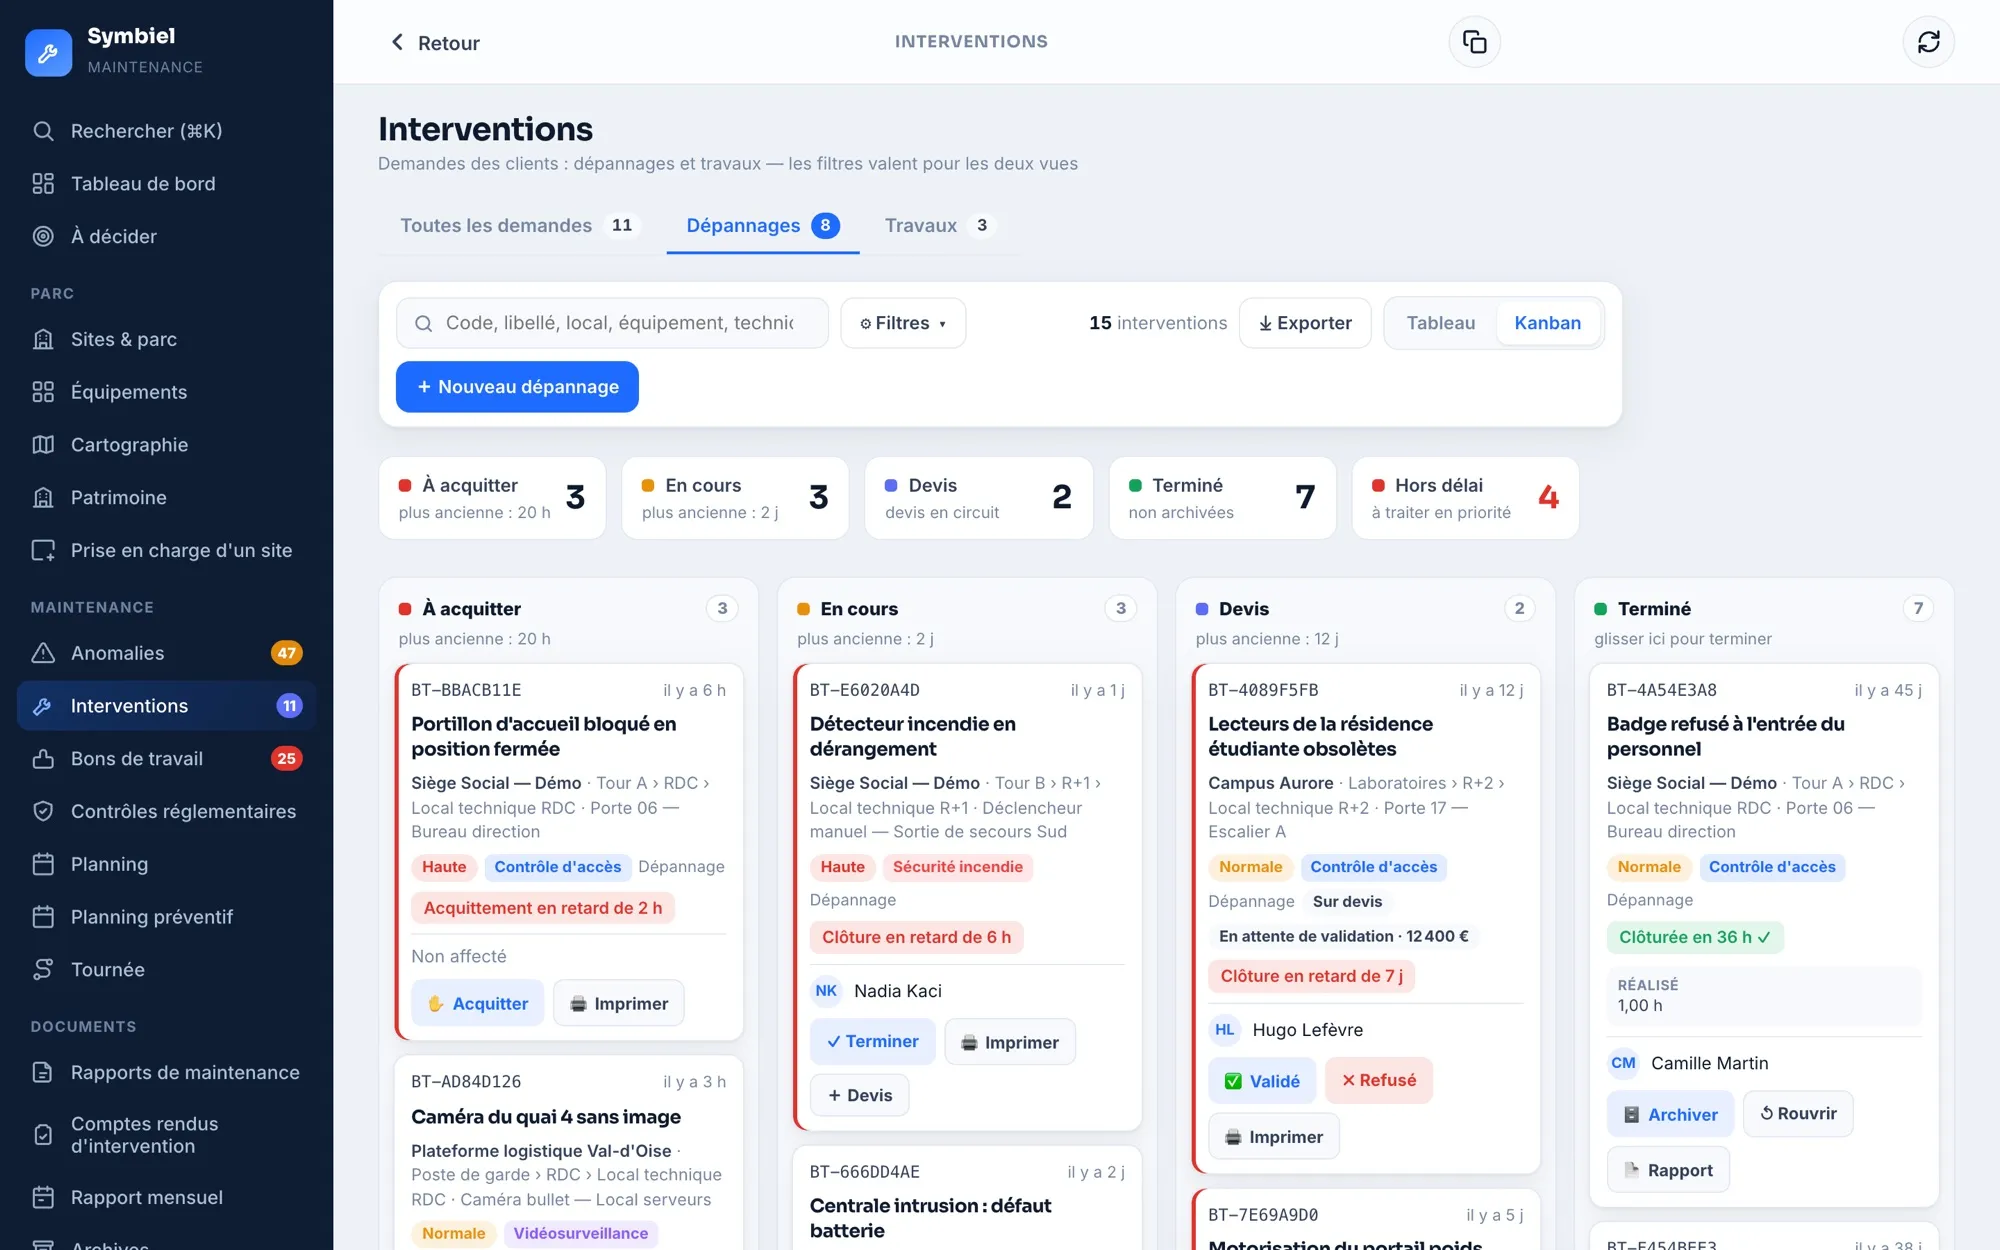Click Terminer on Détecteur incendie card

(x=872, y=1042)
